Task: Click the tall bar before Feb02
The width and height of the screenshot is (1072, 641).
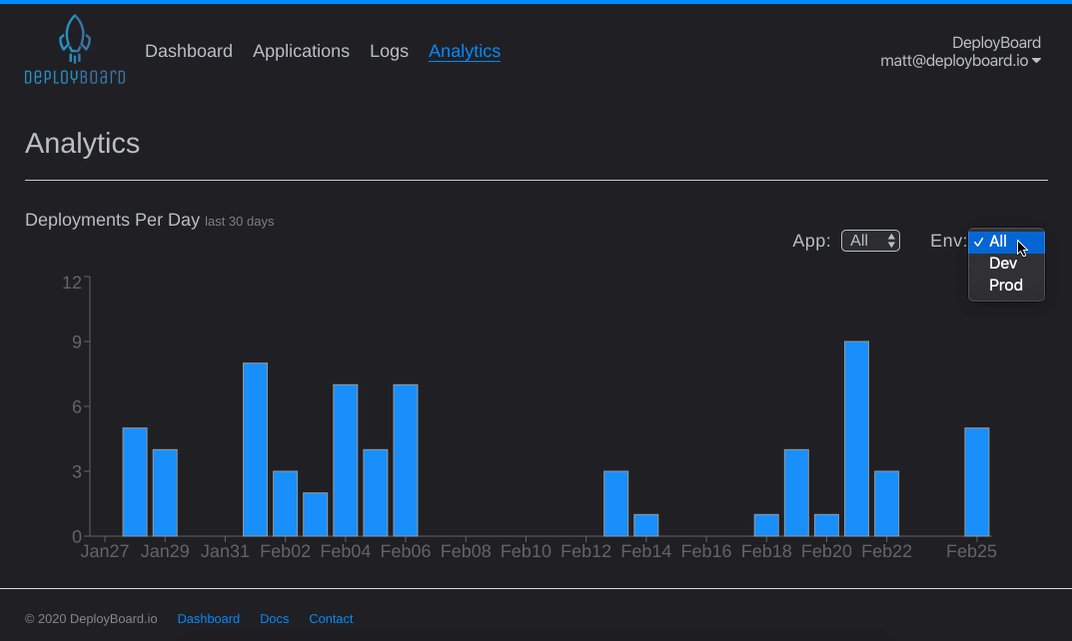Action: pos(255,450)
